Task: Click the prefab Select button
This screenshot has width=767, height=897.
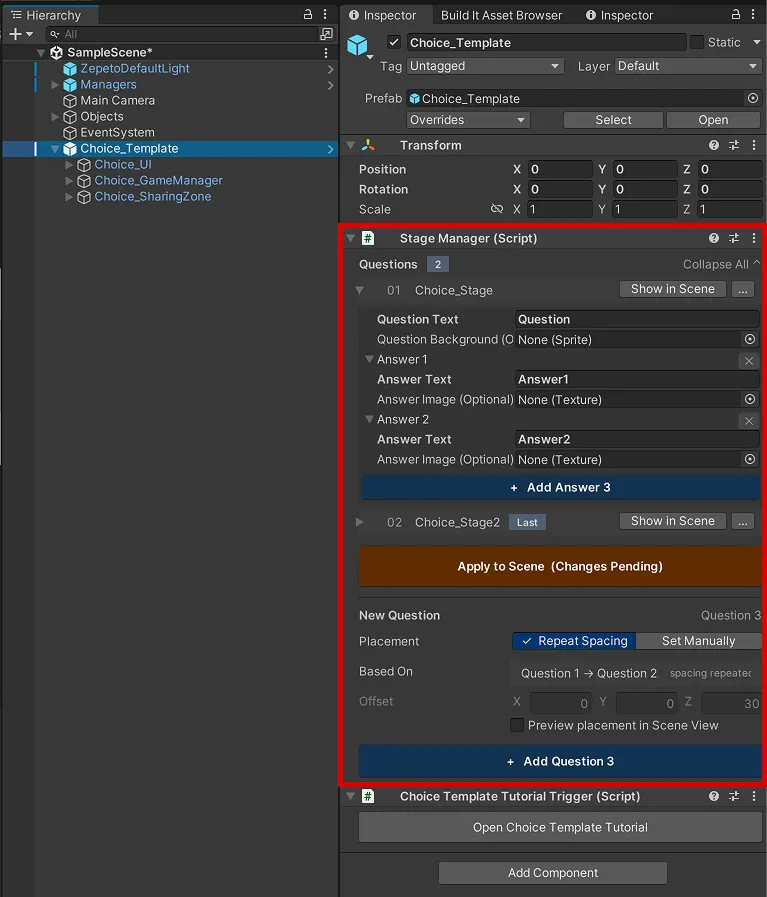Action: (x=613, y=120)
